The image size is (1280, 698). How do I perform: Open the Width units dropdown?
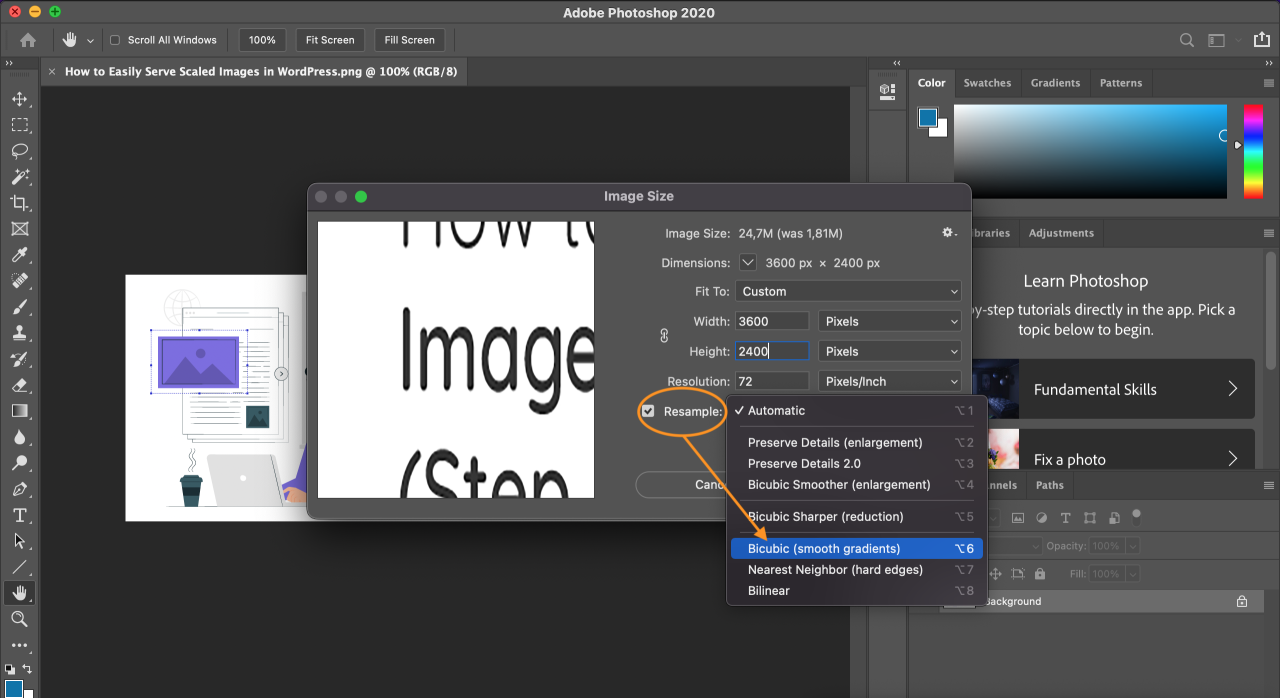pyautogui.click(x=889, y=321)
